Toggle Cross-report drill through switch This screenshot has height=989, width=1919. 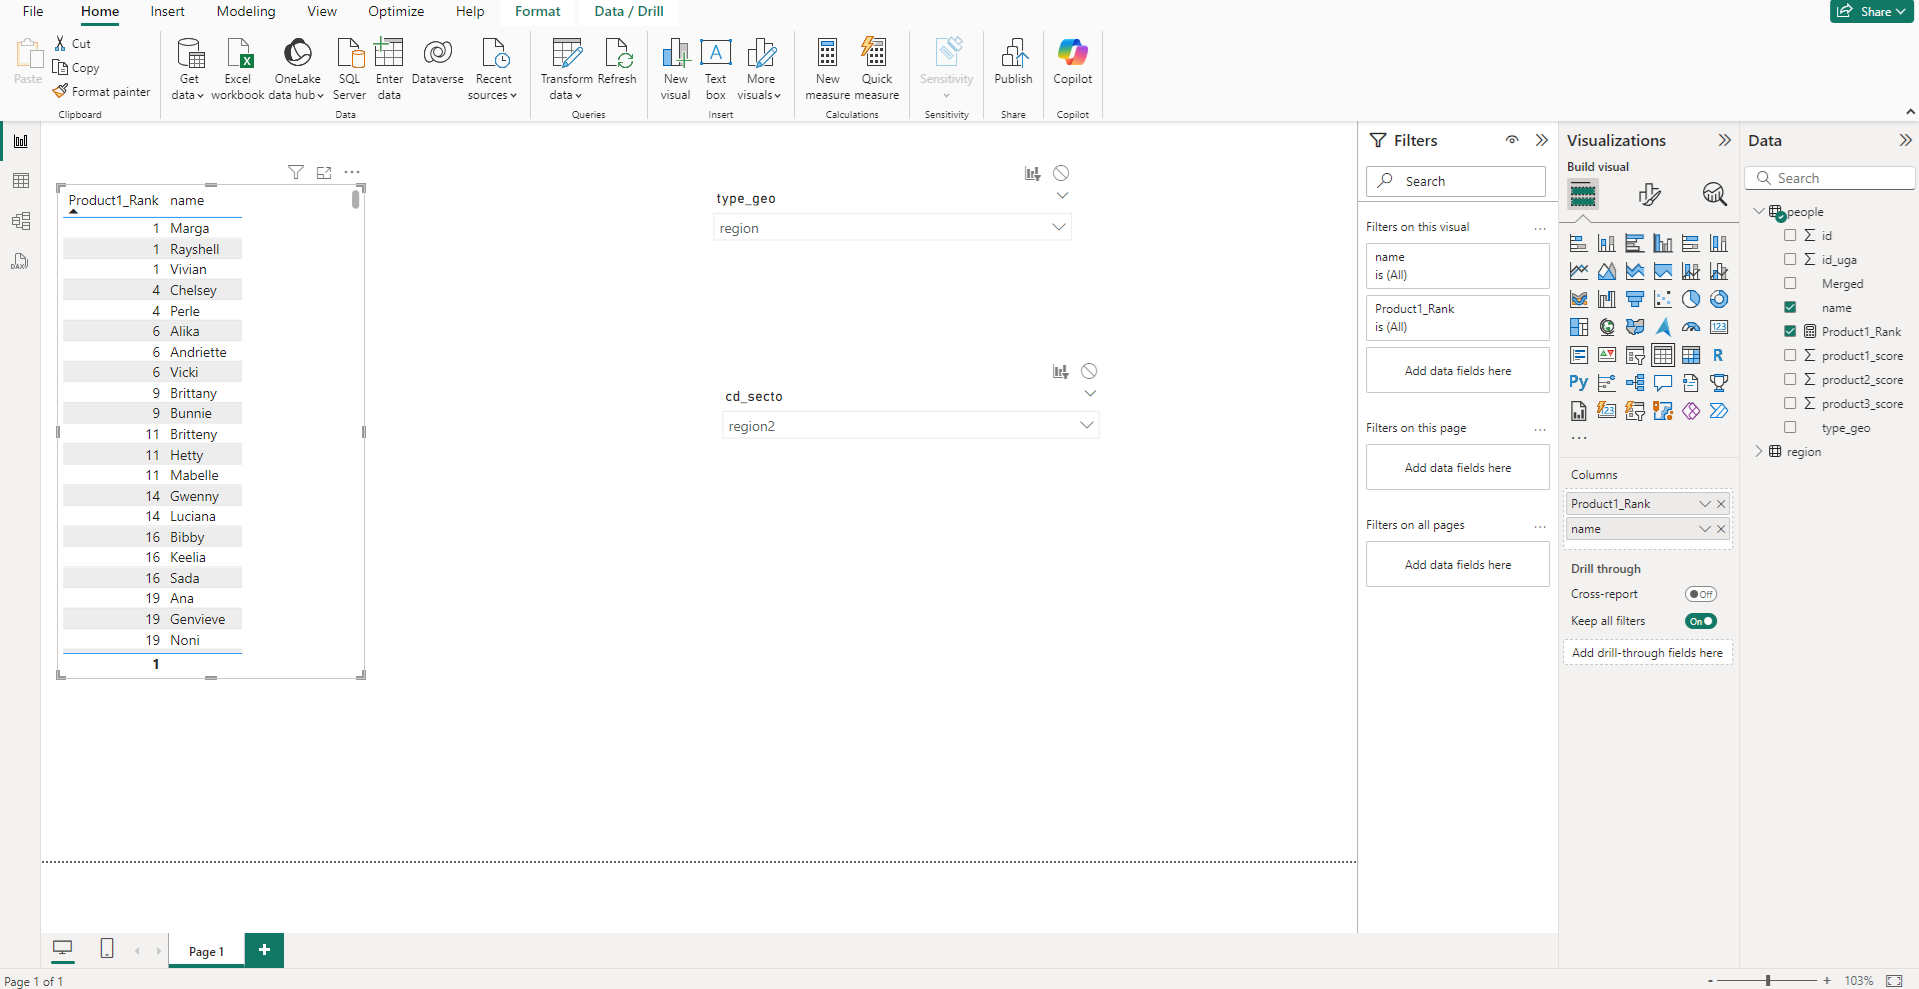(x=1700, y=594)
